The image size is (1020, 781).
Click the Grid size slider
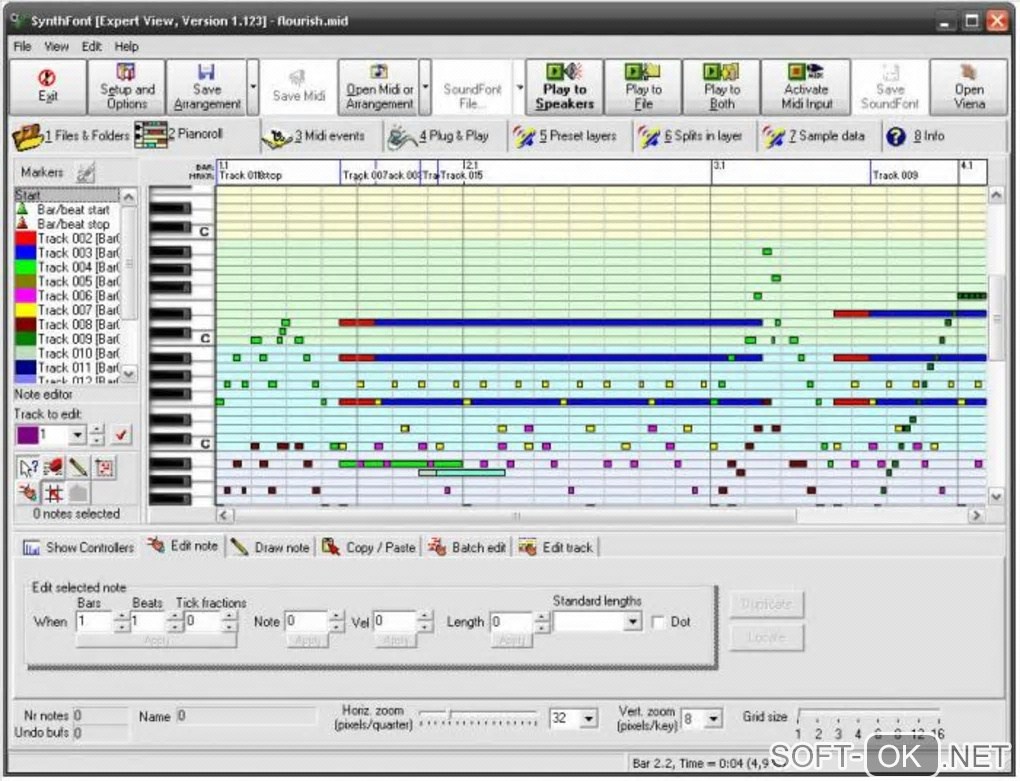(869, 717)
